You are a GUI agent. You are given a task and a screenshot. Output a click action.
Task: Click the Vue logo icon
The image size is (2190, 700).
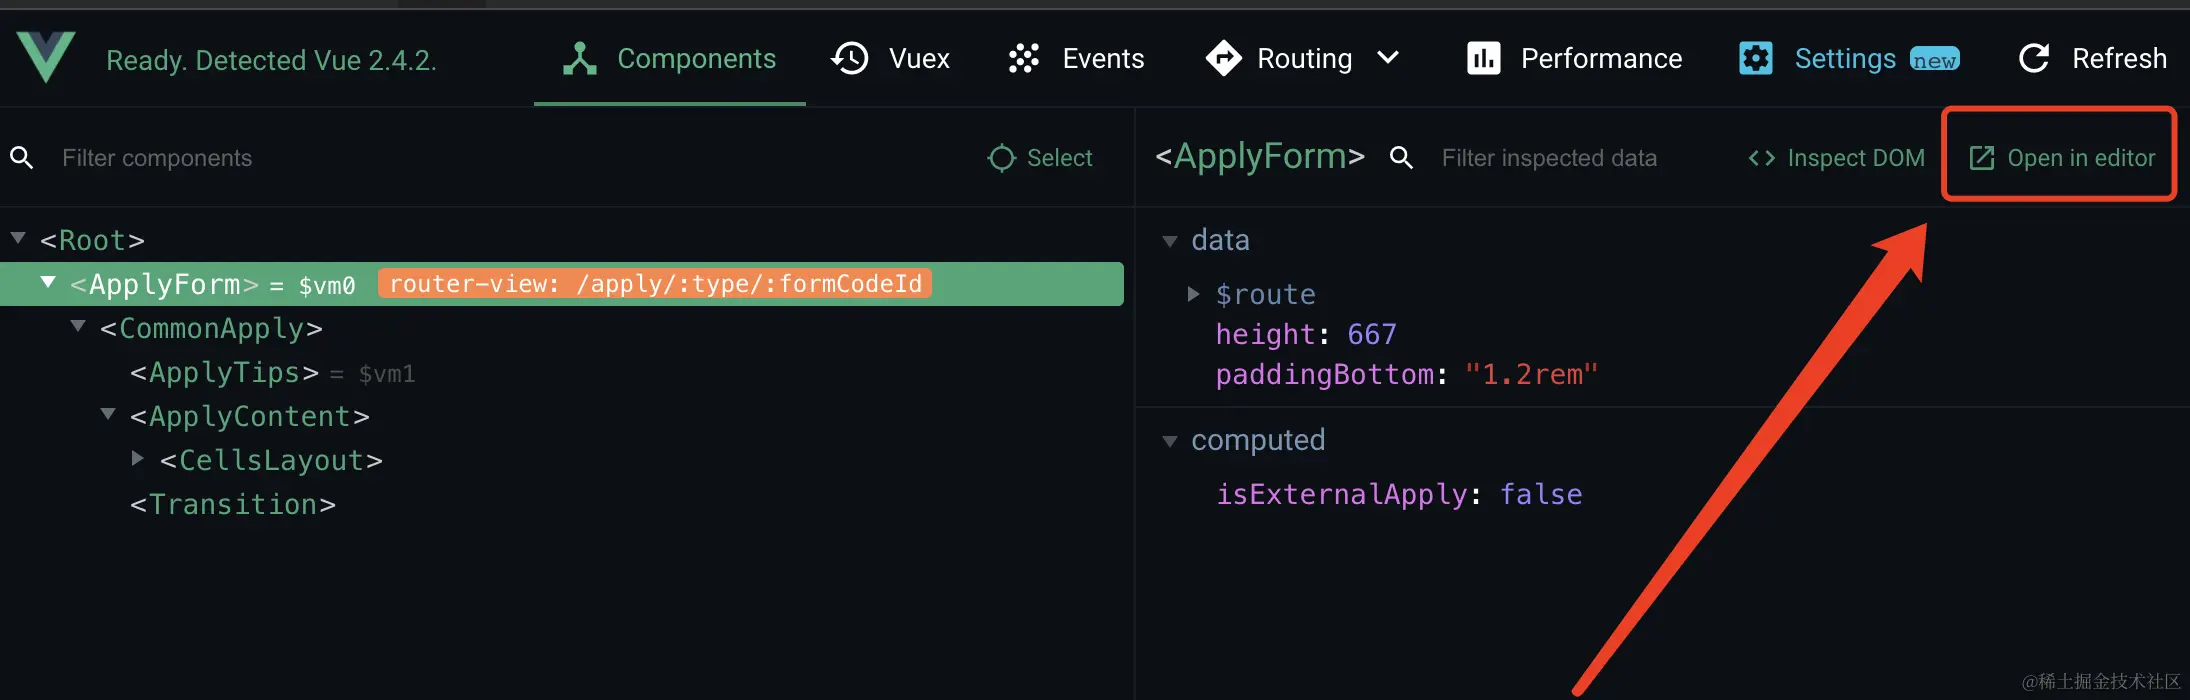[46, 56]
